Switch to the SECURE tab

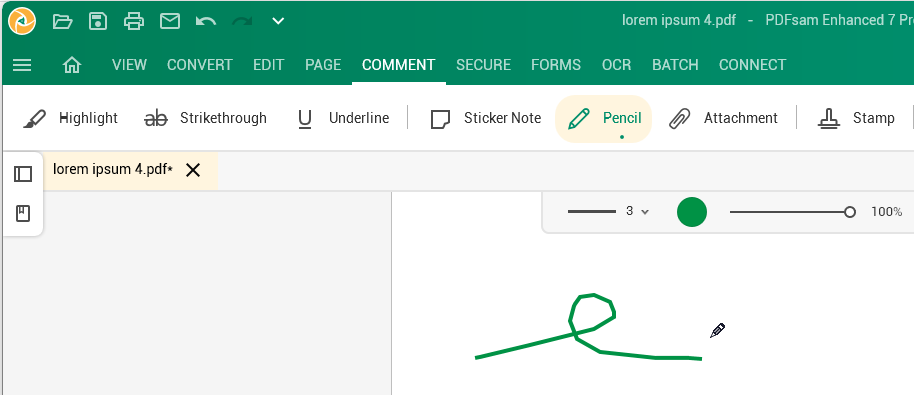tap(484, 65)
